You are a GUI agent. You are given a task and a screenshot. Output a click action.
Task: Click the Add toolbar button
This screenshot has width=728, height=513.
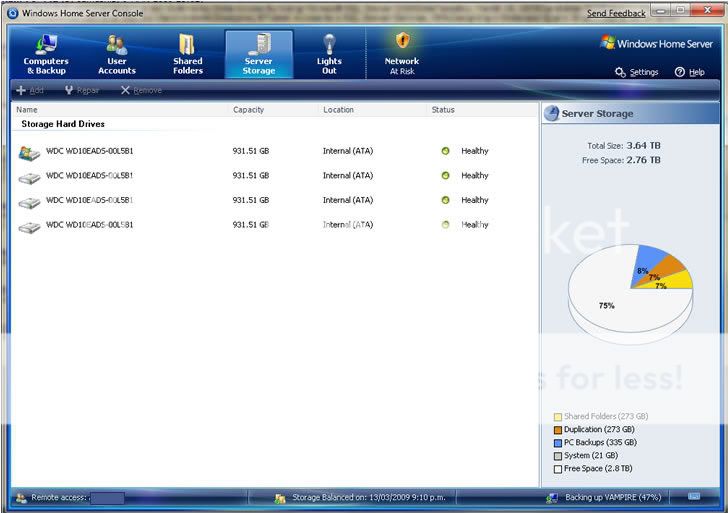pyautogui.click(x=30, y=90)
